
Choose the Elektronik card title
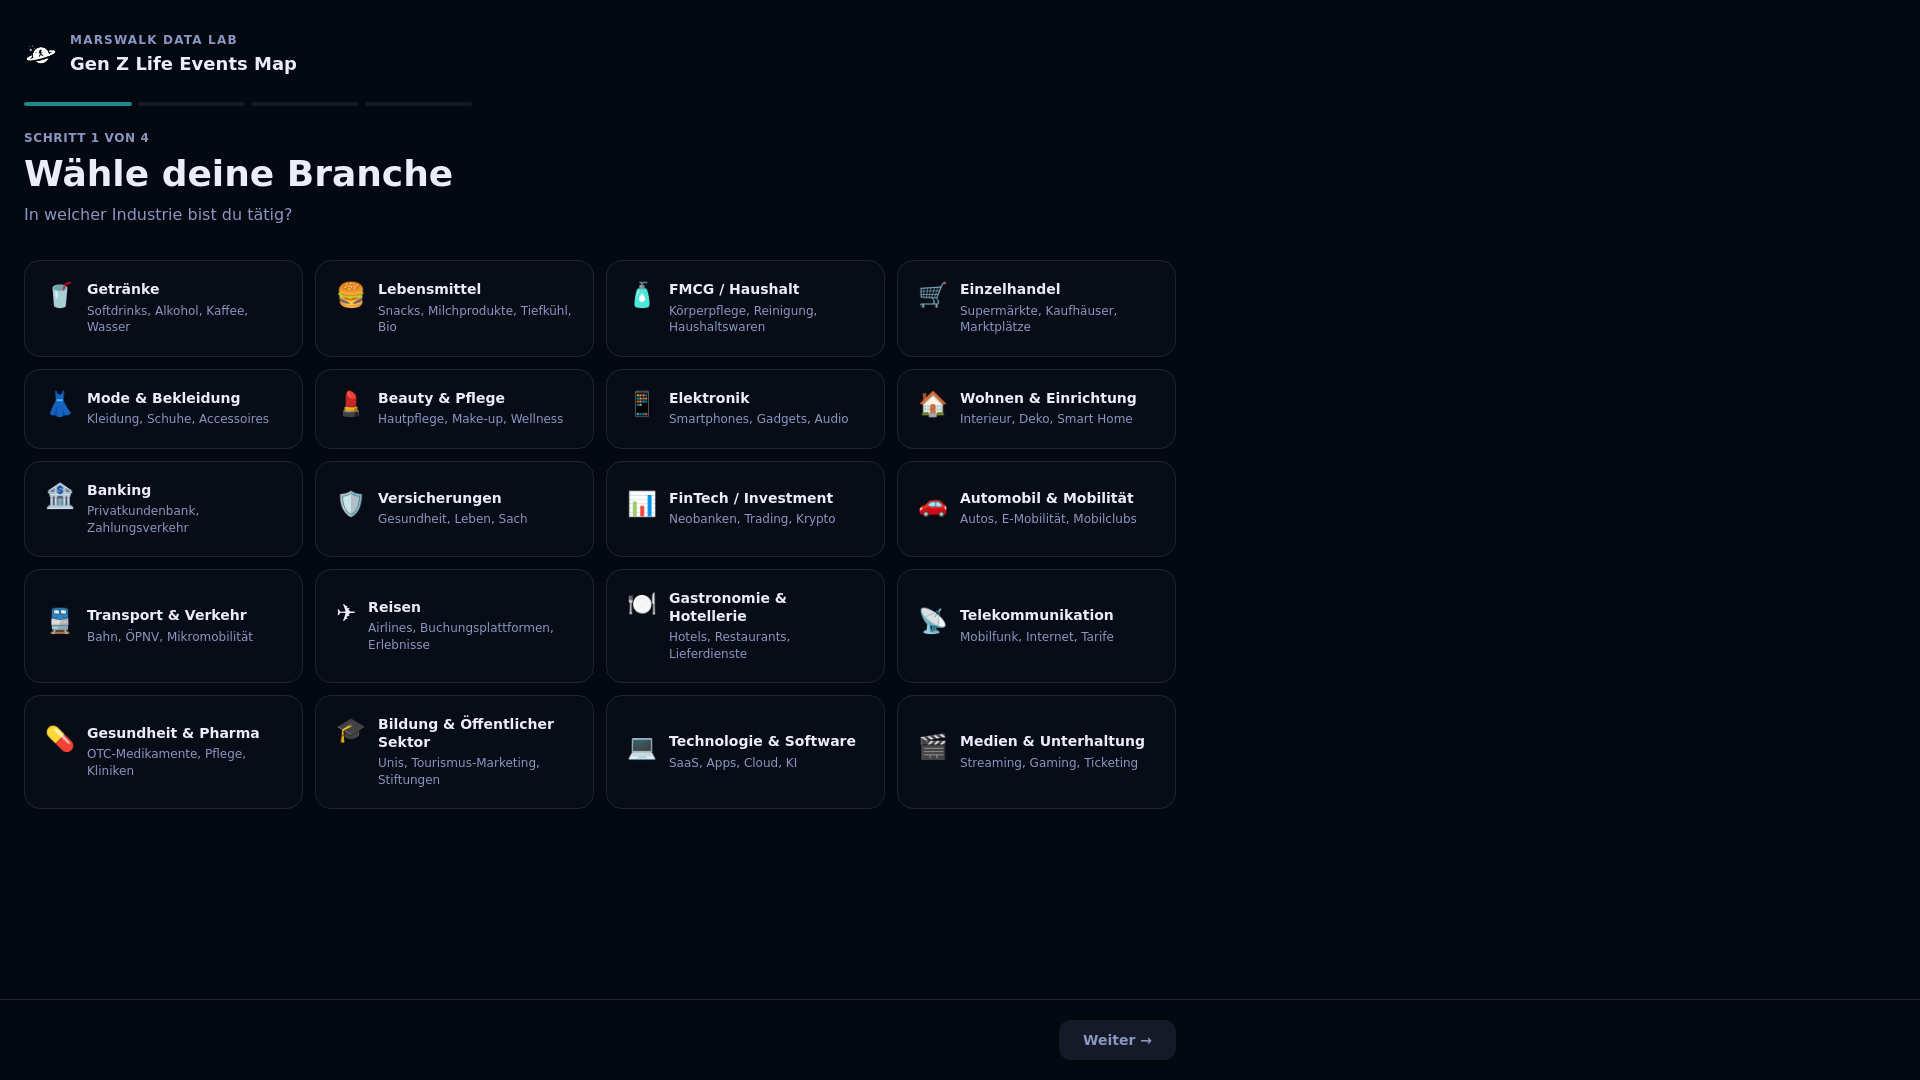709,398
